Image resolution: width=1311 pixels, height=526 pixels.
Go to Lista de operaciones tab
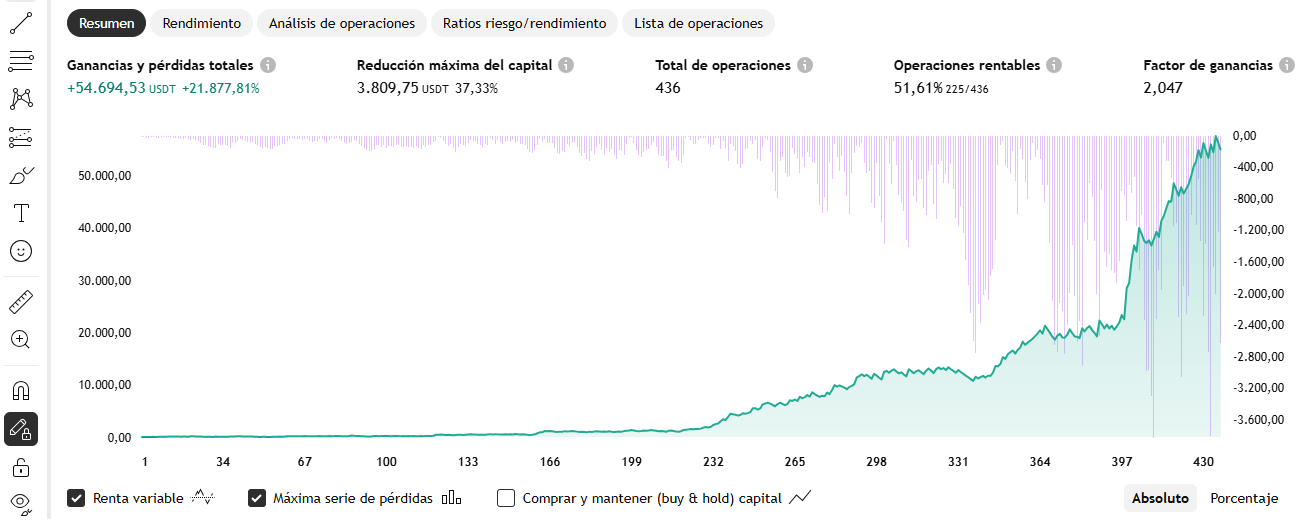coord(698,23)
